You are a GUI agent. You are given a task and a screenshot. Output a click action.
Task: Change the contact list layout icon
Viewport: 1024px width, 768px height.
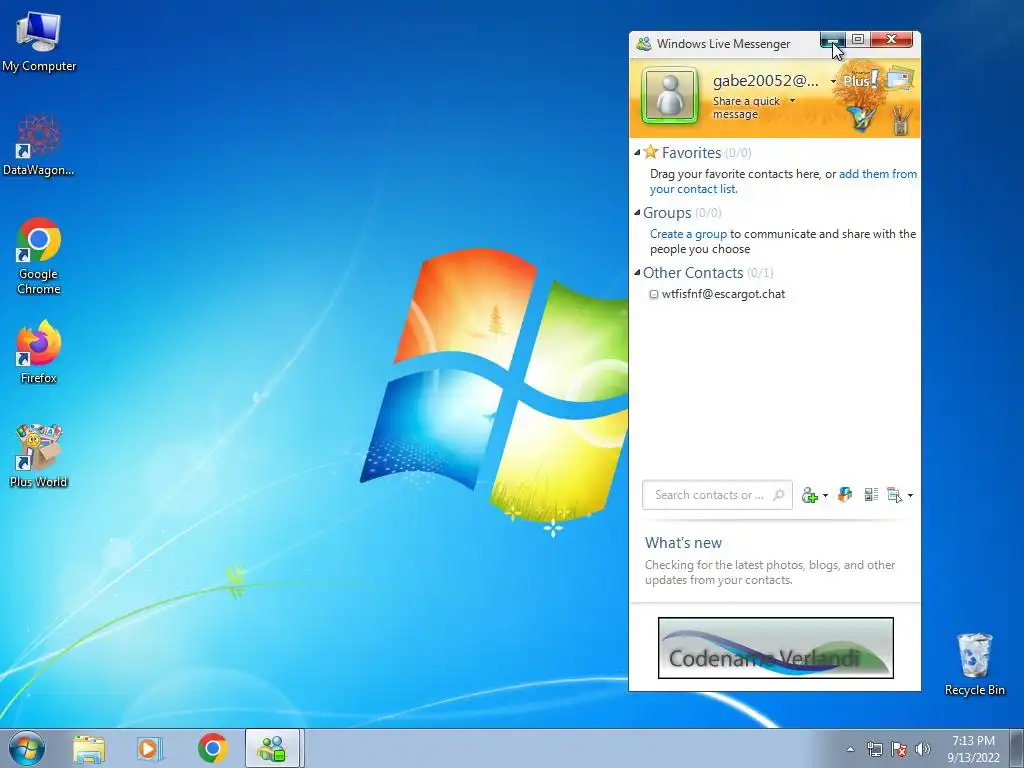coord(871,494)
